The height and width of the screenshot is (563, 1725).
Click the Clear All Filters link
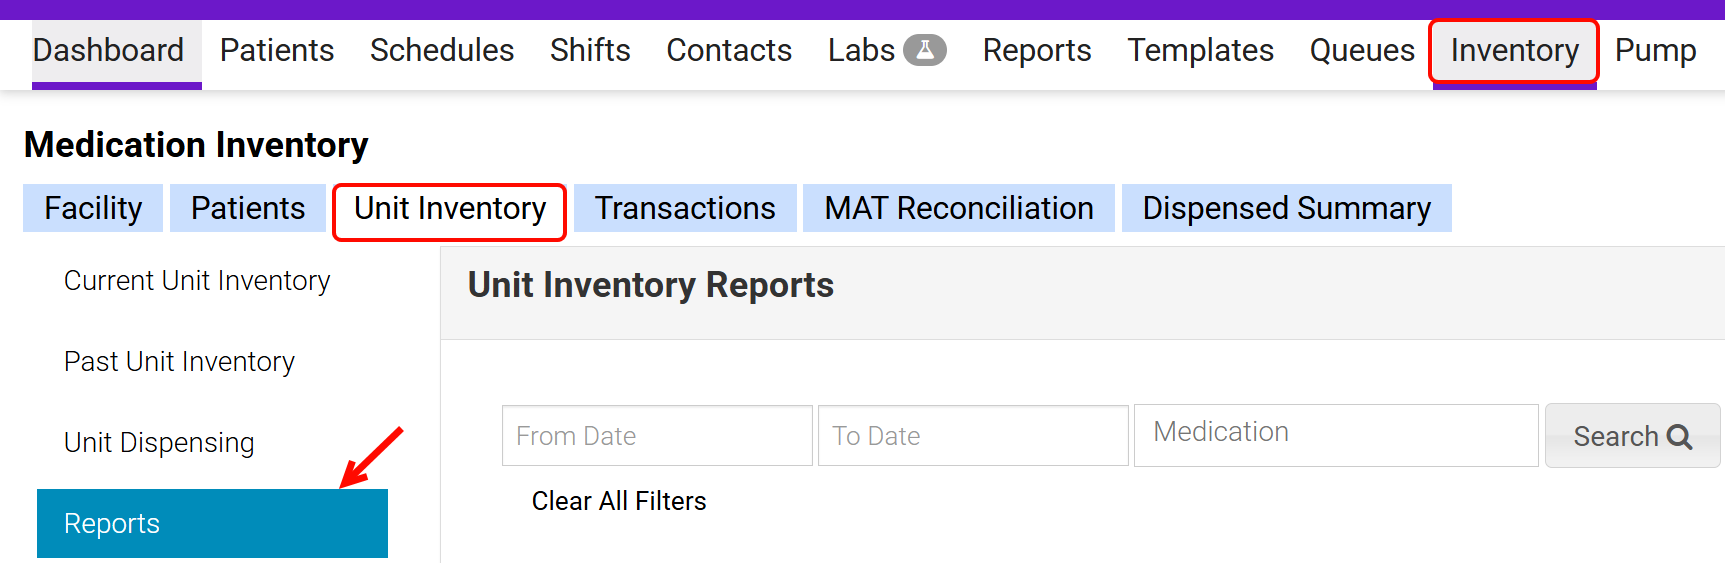pos(619,501)
